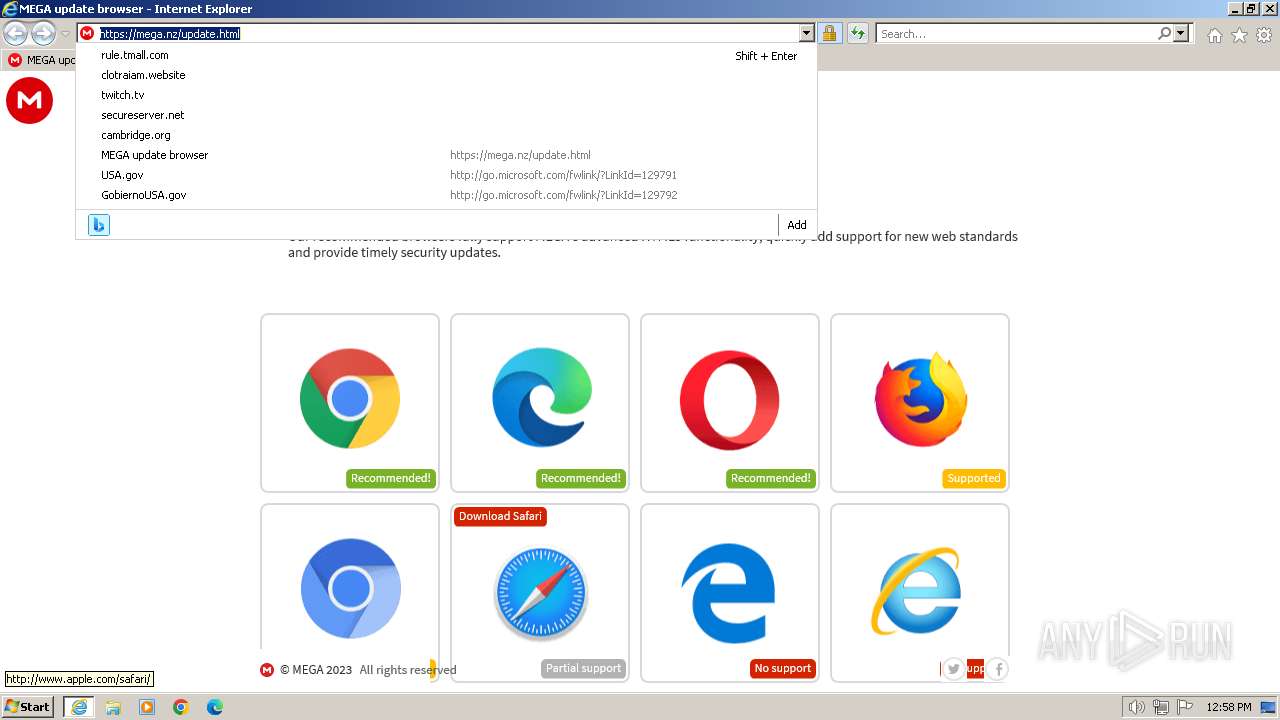Click Safari Partial support badge
This screenshot has height=720, width=1280.
click(x=583, y=668)
